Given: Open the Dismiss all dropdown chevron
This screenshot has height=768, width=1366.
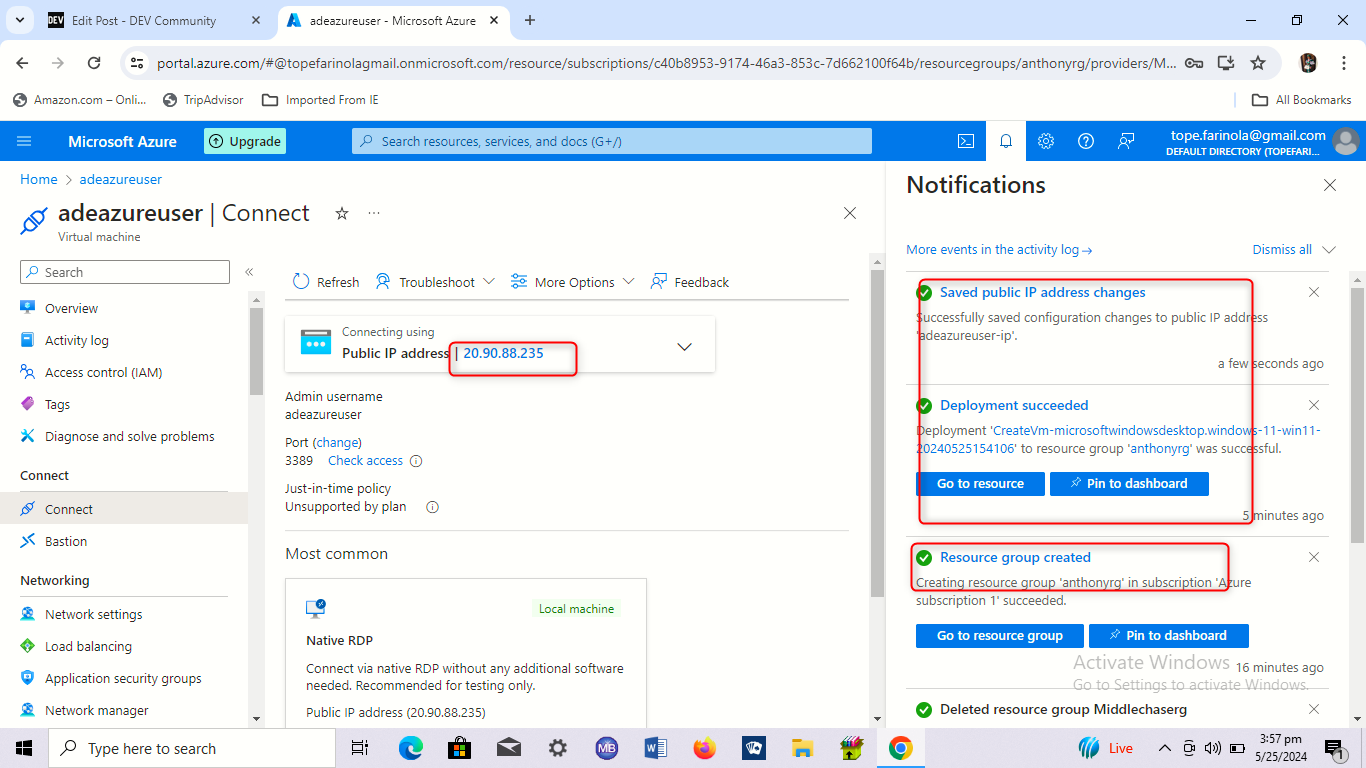Looking at the screenshot, I should (1328, 250).
